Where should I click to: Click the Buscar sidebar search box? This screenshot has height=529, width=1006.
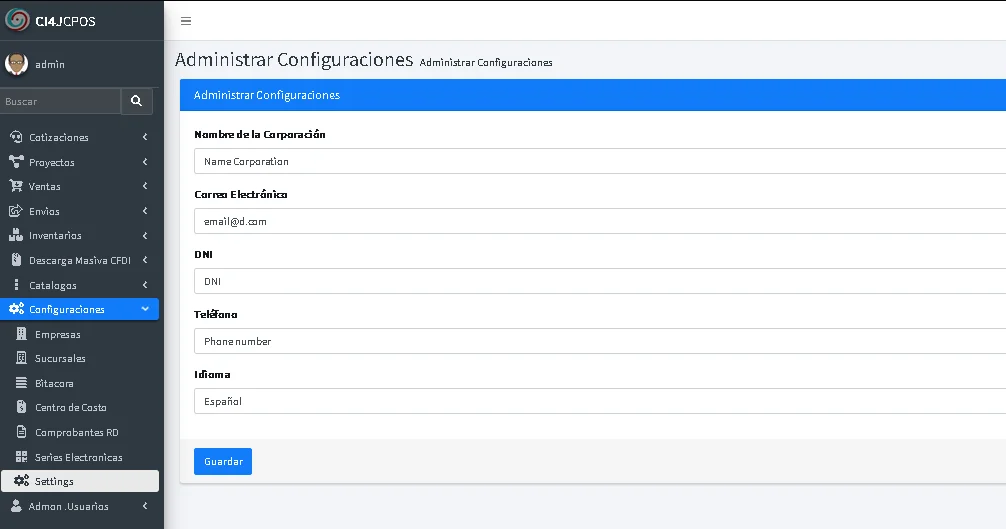click(x=60, y=101)
